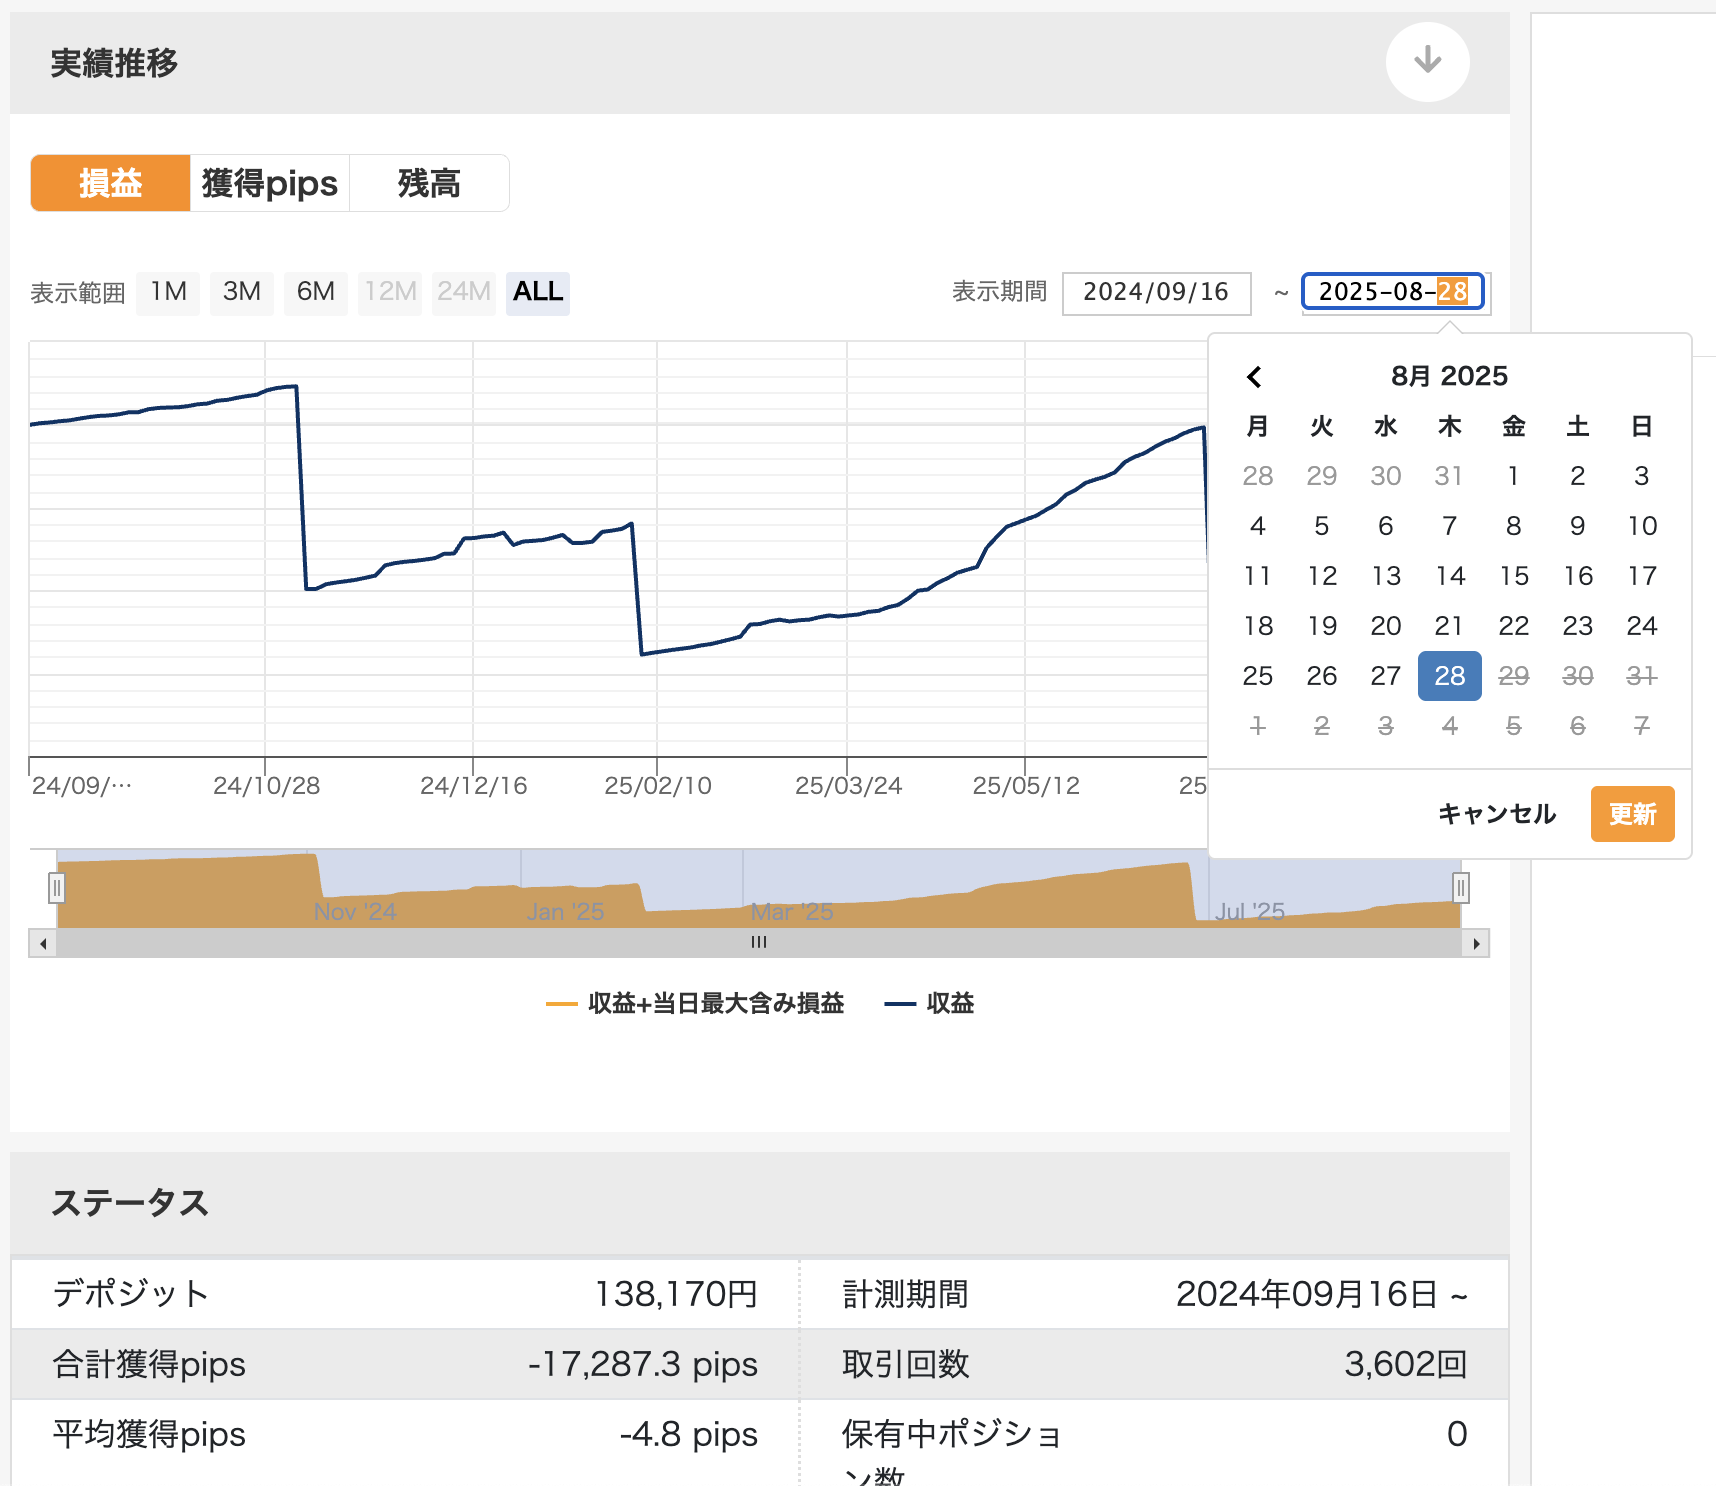
Task: Switch to the 獲得pips tab
Action: point(269,183)
